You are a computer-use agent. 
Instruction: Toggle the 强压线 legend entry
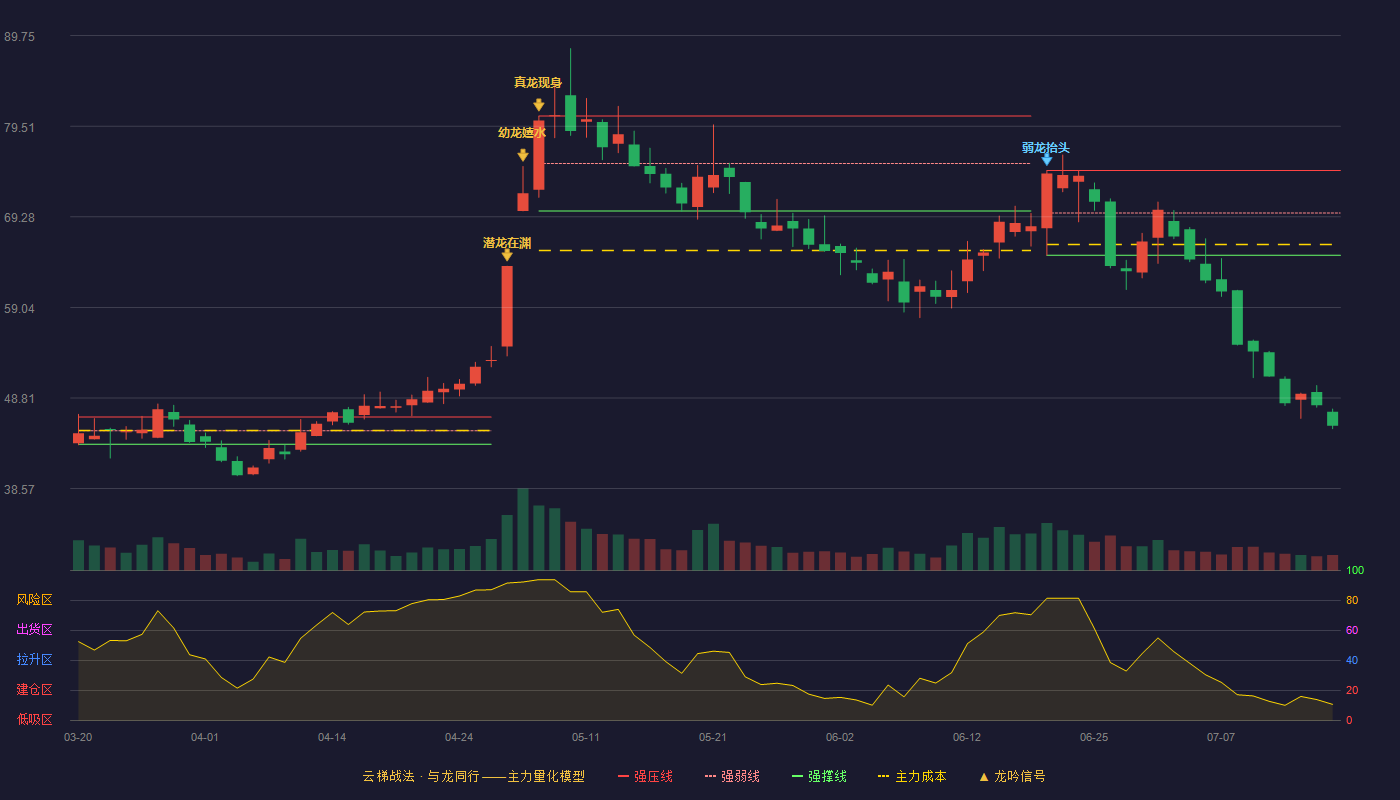click(x=645, y=776)
